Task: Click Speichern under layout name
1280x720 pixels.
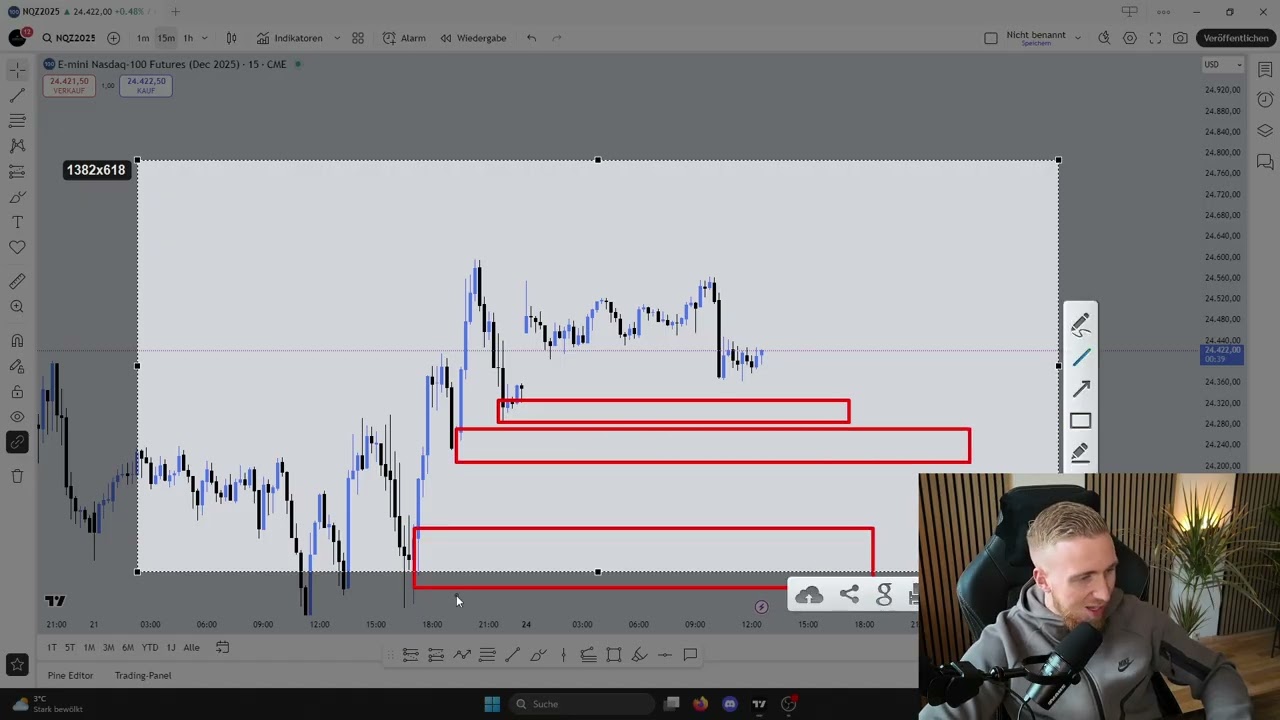Action: (x=1035, y=44)
